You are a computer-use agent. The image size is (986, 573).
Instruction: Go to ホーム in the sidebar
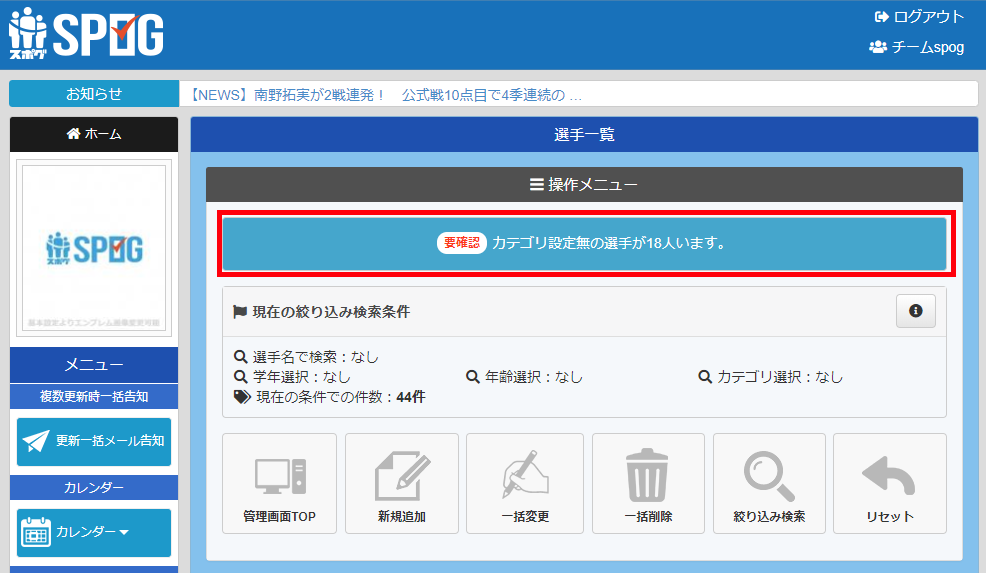pos(94,134)
